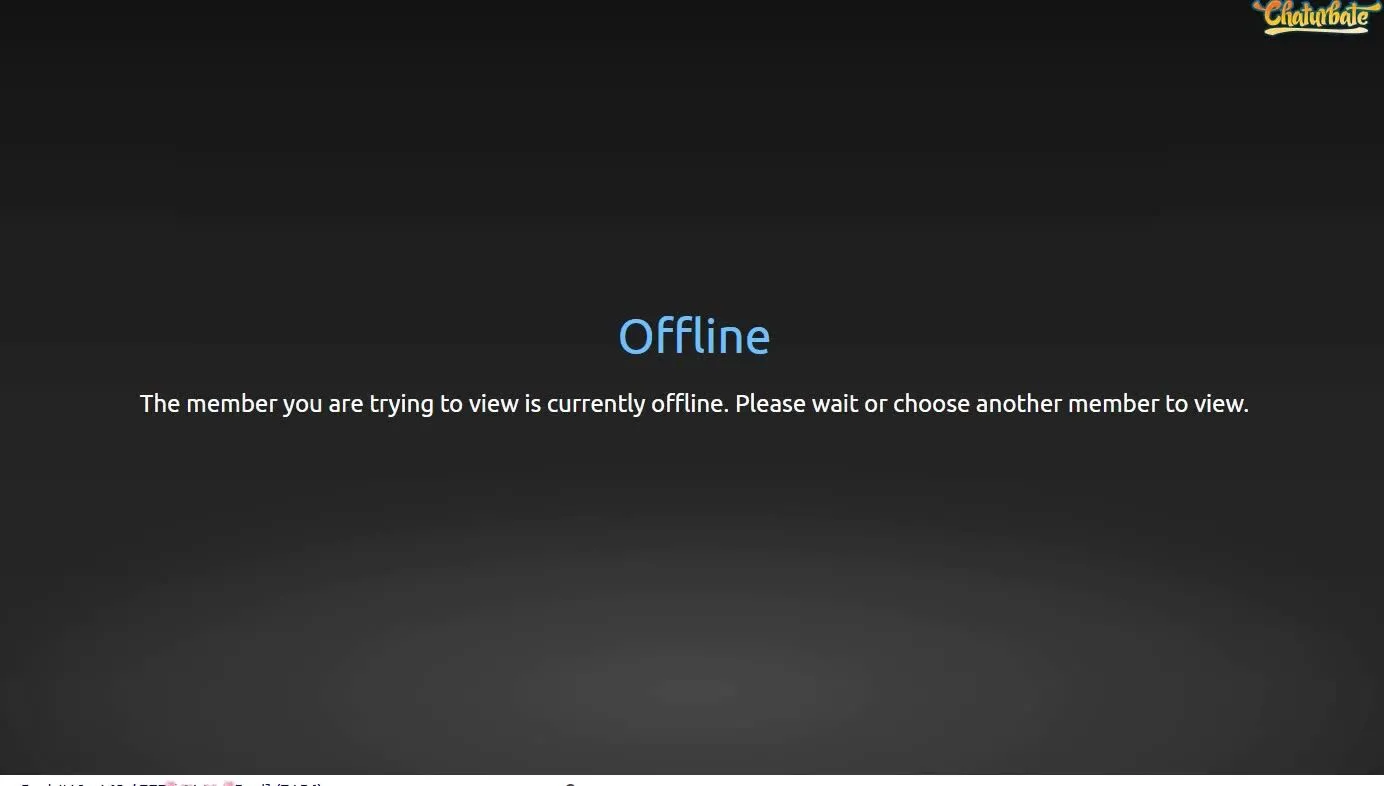Click the offline member message text
Image resolution: width=1384 pixels, height=786 pixels.
point(694,404)
